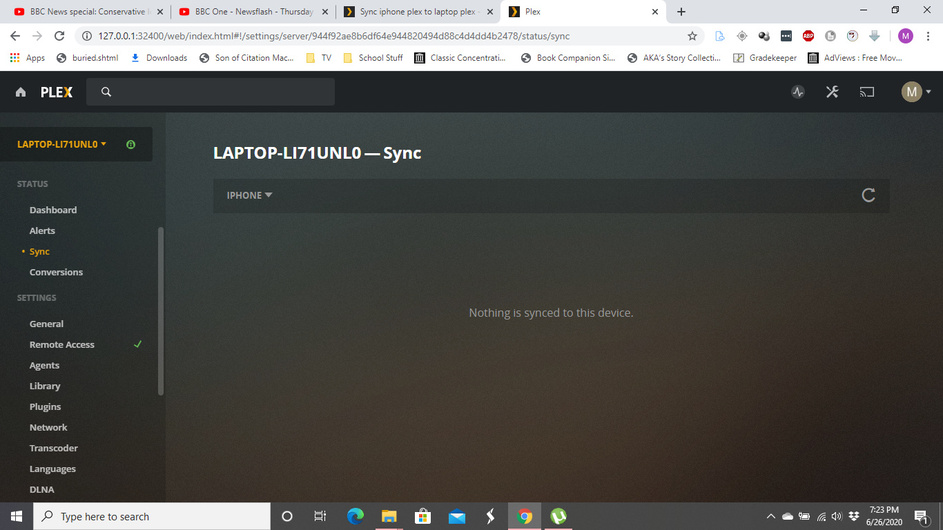Open the Plex activity indicator icon
The height and width of the screenshot is (530, 943).
pyautogui.click(x=798, y=92)
